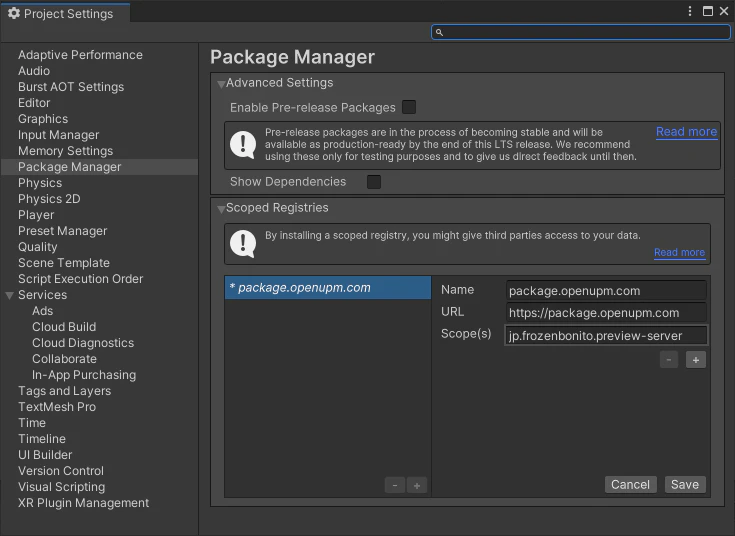Open Timeline settings
The image size is (735, 536).
42,438
